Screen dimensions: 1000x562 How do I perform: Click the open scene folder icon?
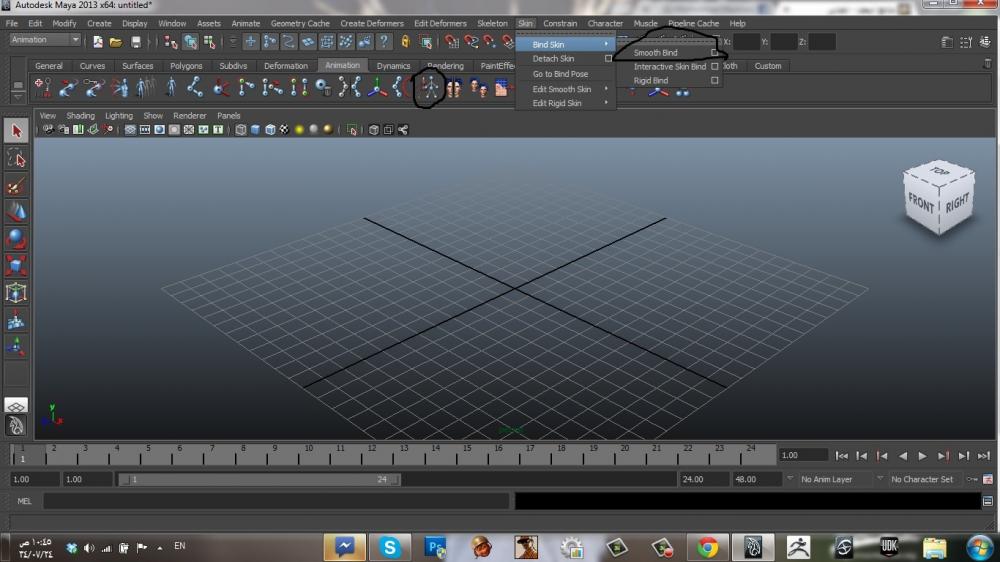tap(116, 42)
